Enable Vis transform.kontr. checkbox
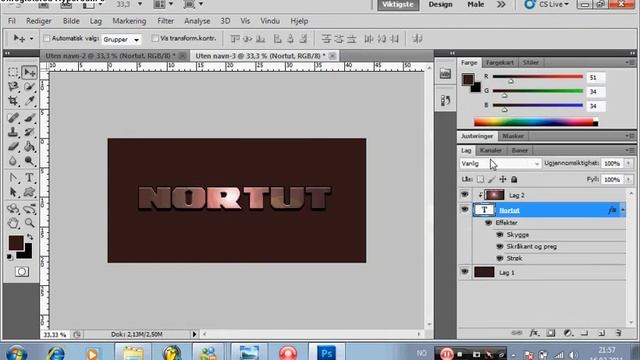640x360 pixels. [155, 38]
